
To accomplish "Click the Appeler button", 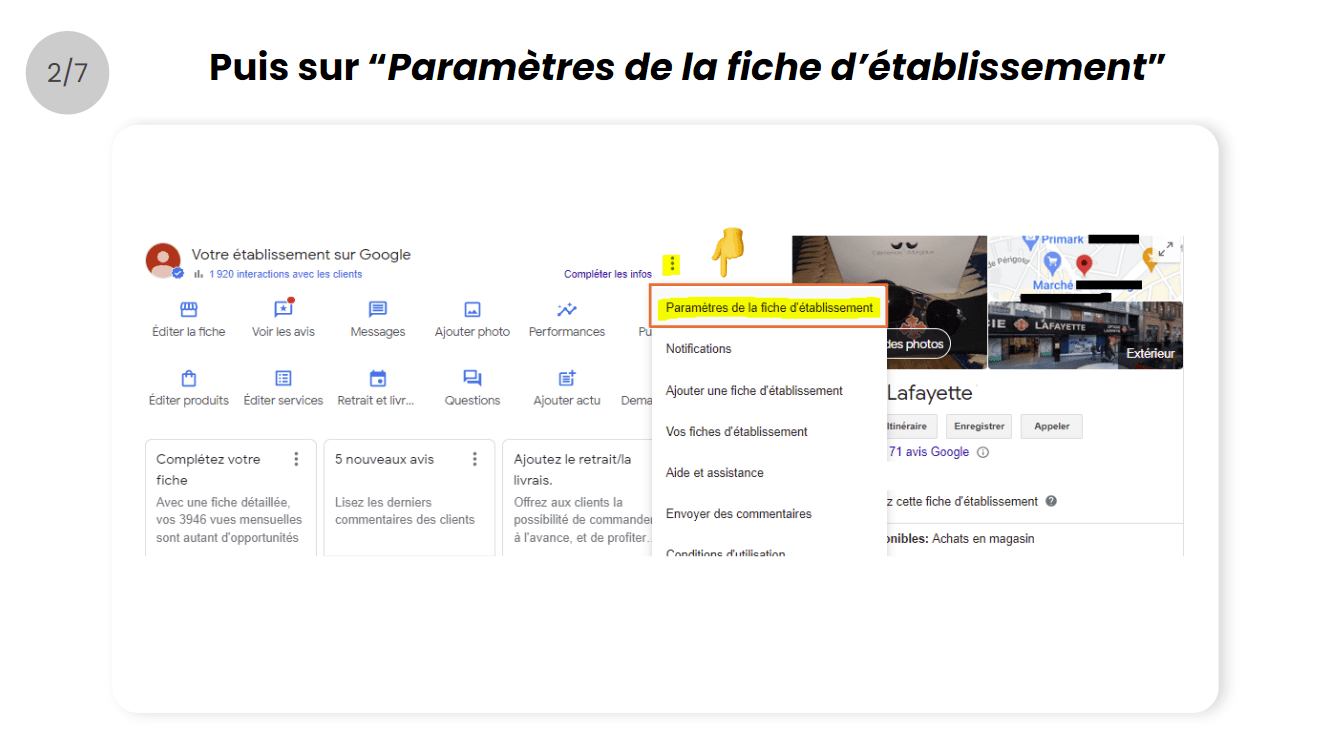I will click(x=1051, y=426).
